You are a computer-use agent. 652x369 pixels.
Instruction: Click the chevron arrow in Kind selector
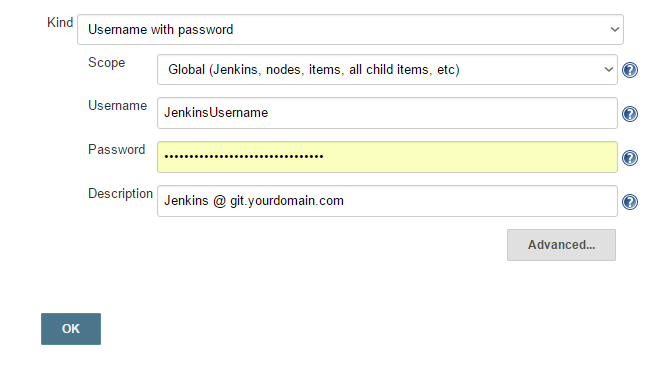[x=615, y=30]
